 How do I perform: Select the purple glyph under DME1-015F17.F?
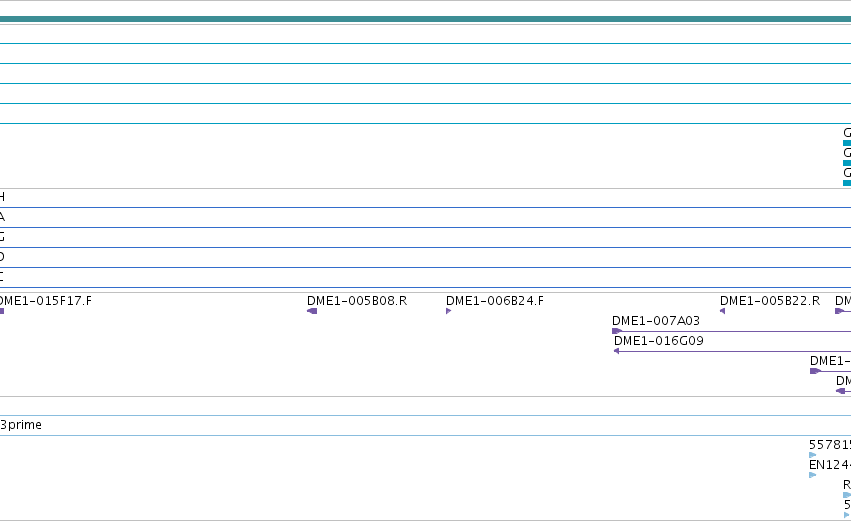[2, 311]
